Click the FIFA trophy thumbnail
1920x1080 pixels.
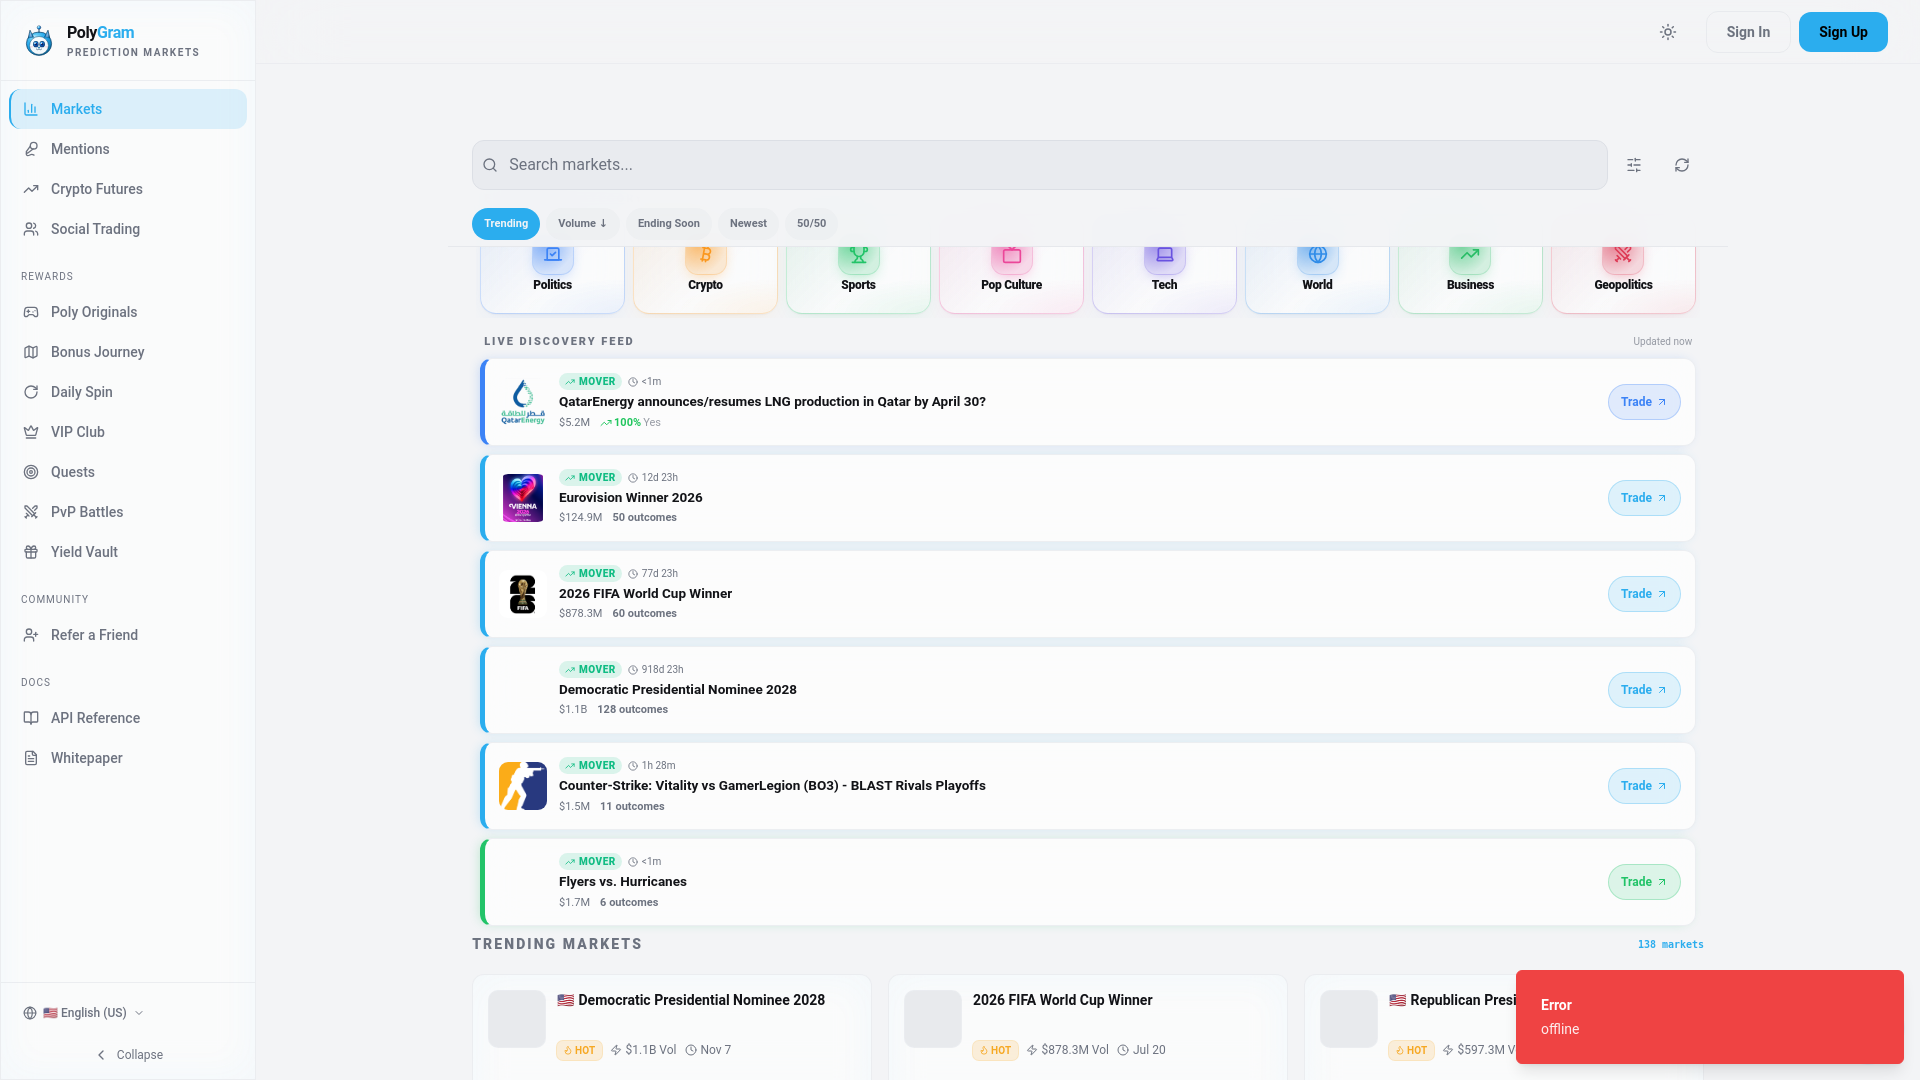click(523, 594)
